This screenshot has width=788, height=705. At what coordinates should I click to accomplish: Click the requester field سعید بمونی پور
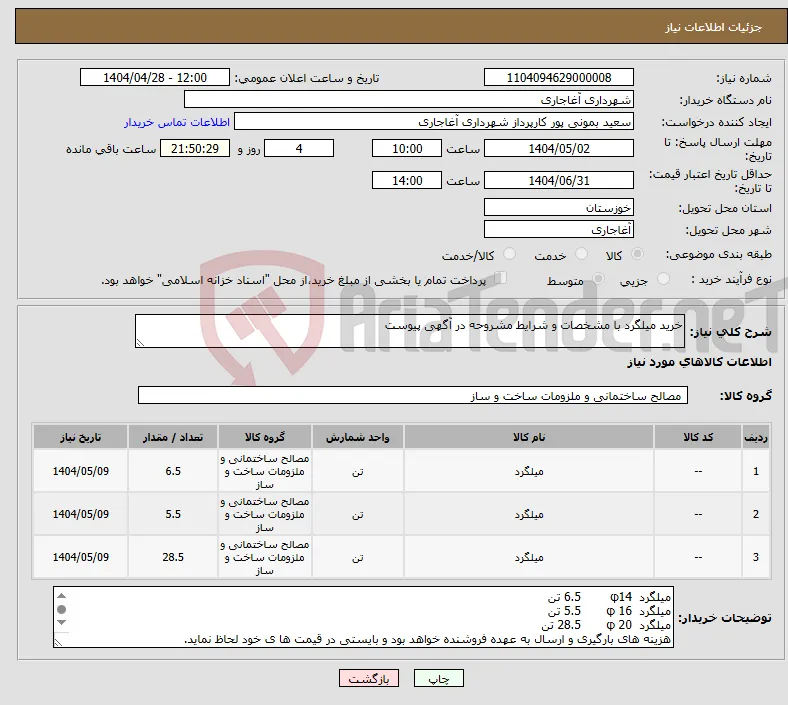(434, 122)
